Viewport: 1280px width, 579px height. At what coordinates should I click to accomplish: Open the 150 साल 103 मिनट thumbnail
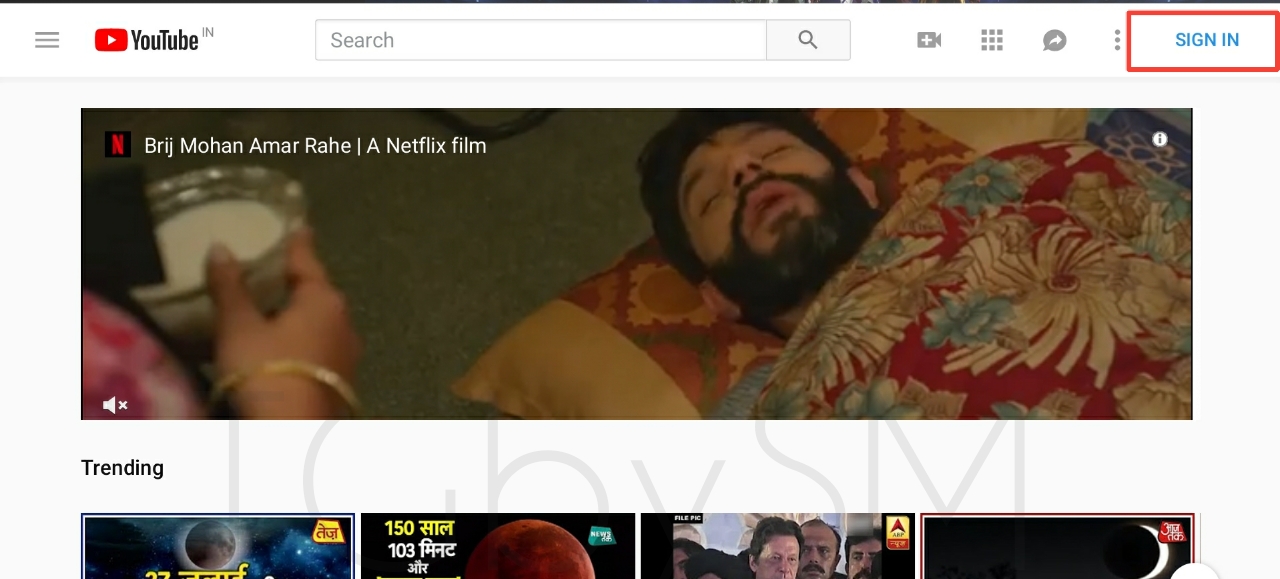pyautogui.click(x=498, y=546)
